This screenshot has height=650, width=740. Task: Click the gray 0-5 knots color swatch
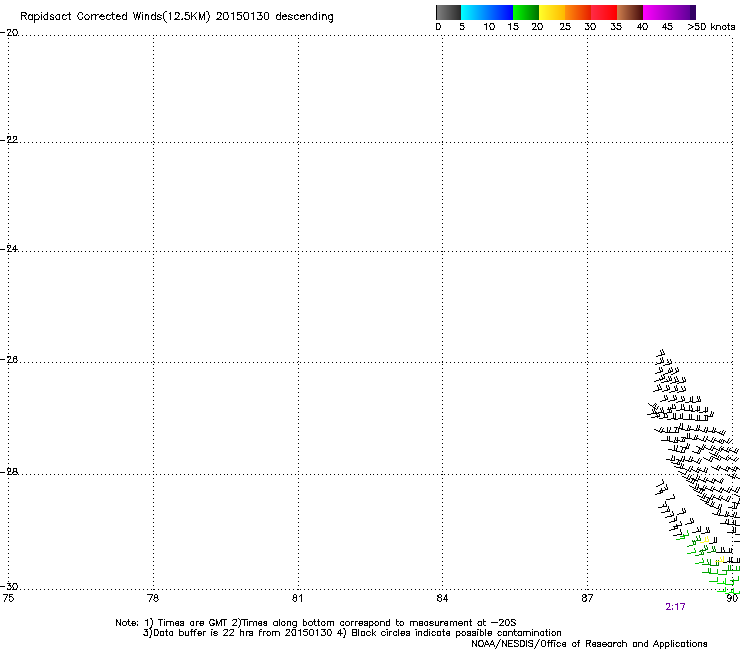pyautogui.click(x=448, y=12)
